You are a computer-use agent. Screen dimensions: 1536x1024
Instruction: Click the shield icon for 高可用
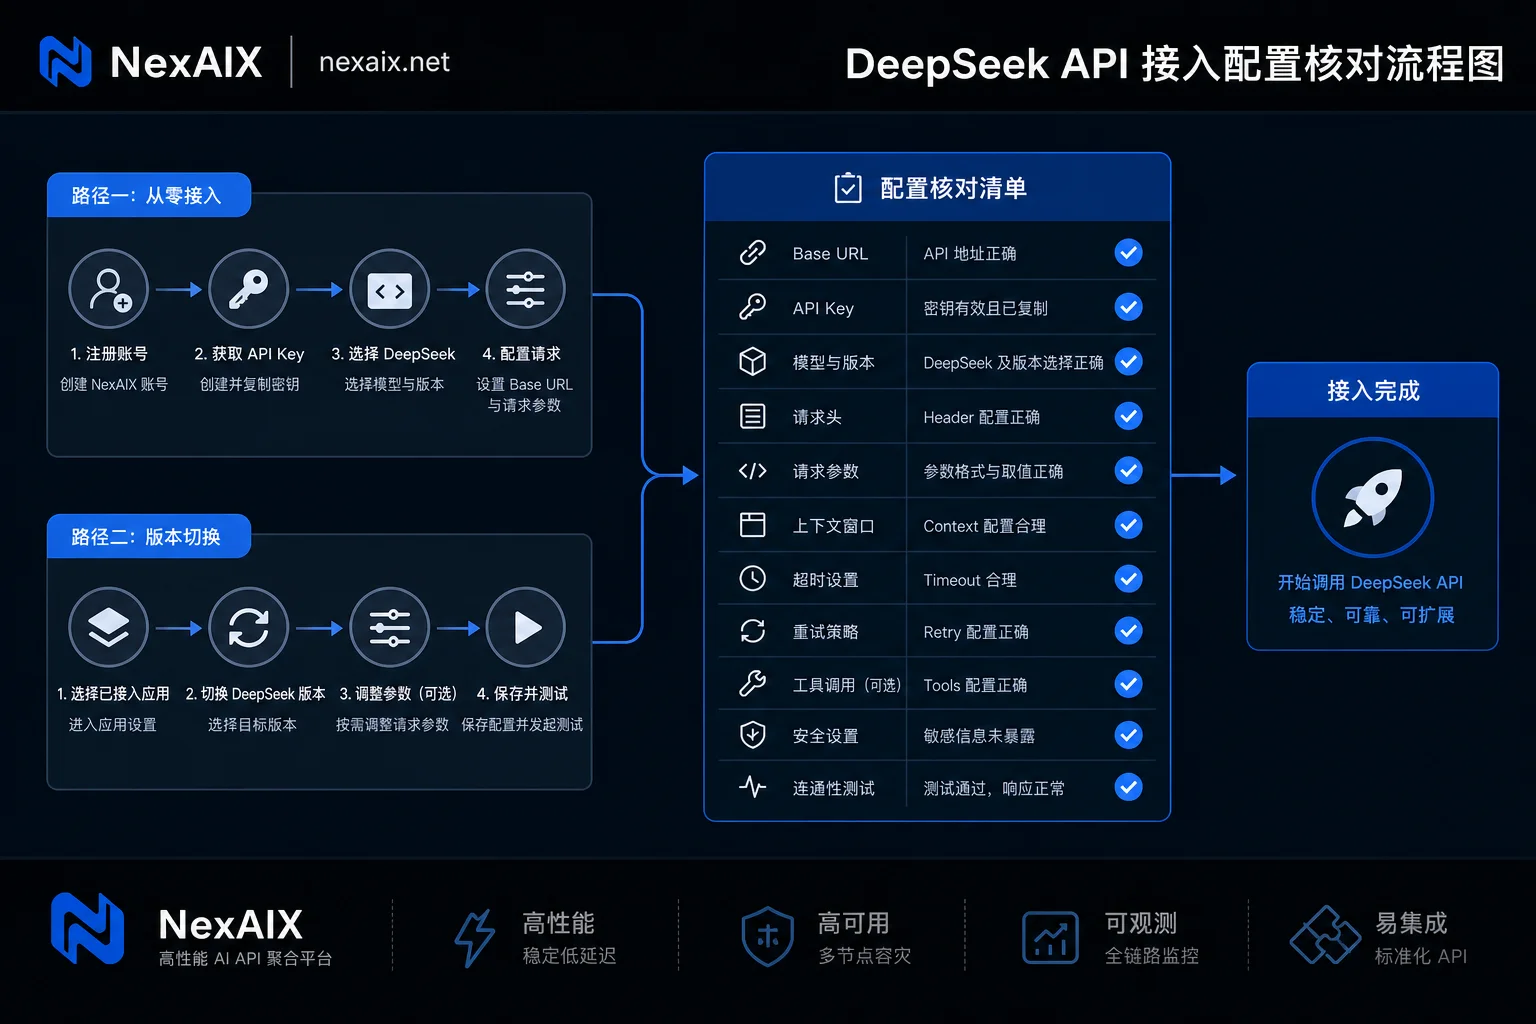pos(768,937)
